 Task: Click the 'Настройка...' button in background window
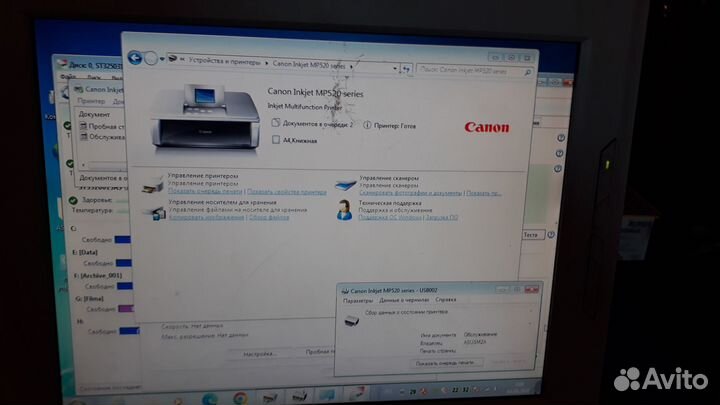tap(259, 354)
